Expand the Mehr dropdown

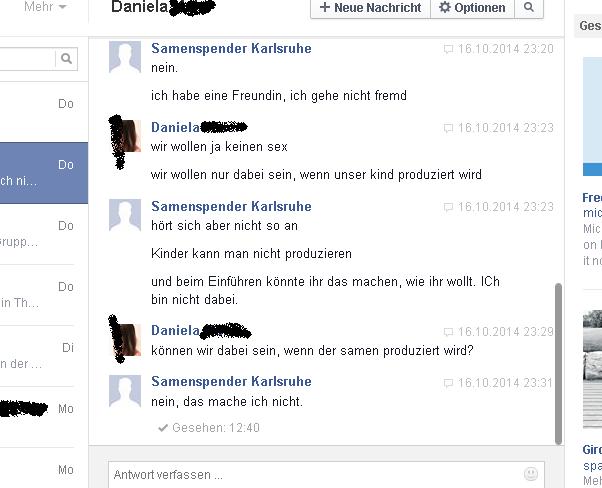point(45,7)
